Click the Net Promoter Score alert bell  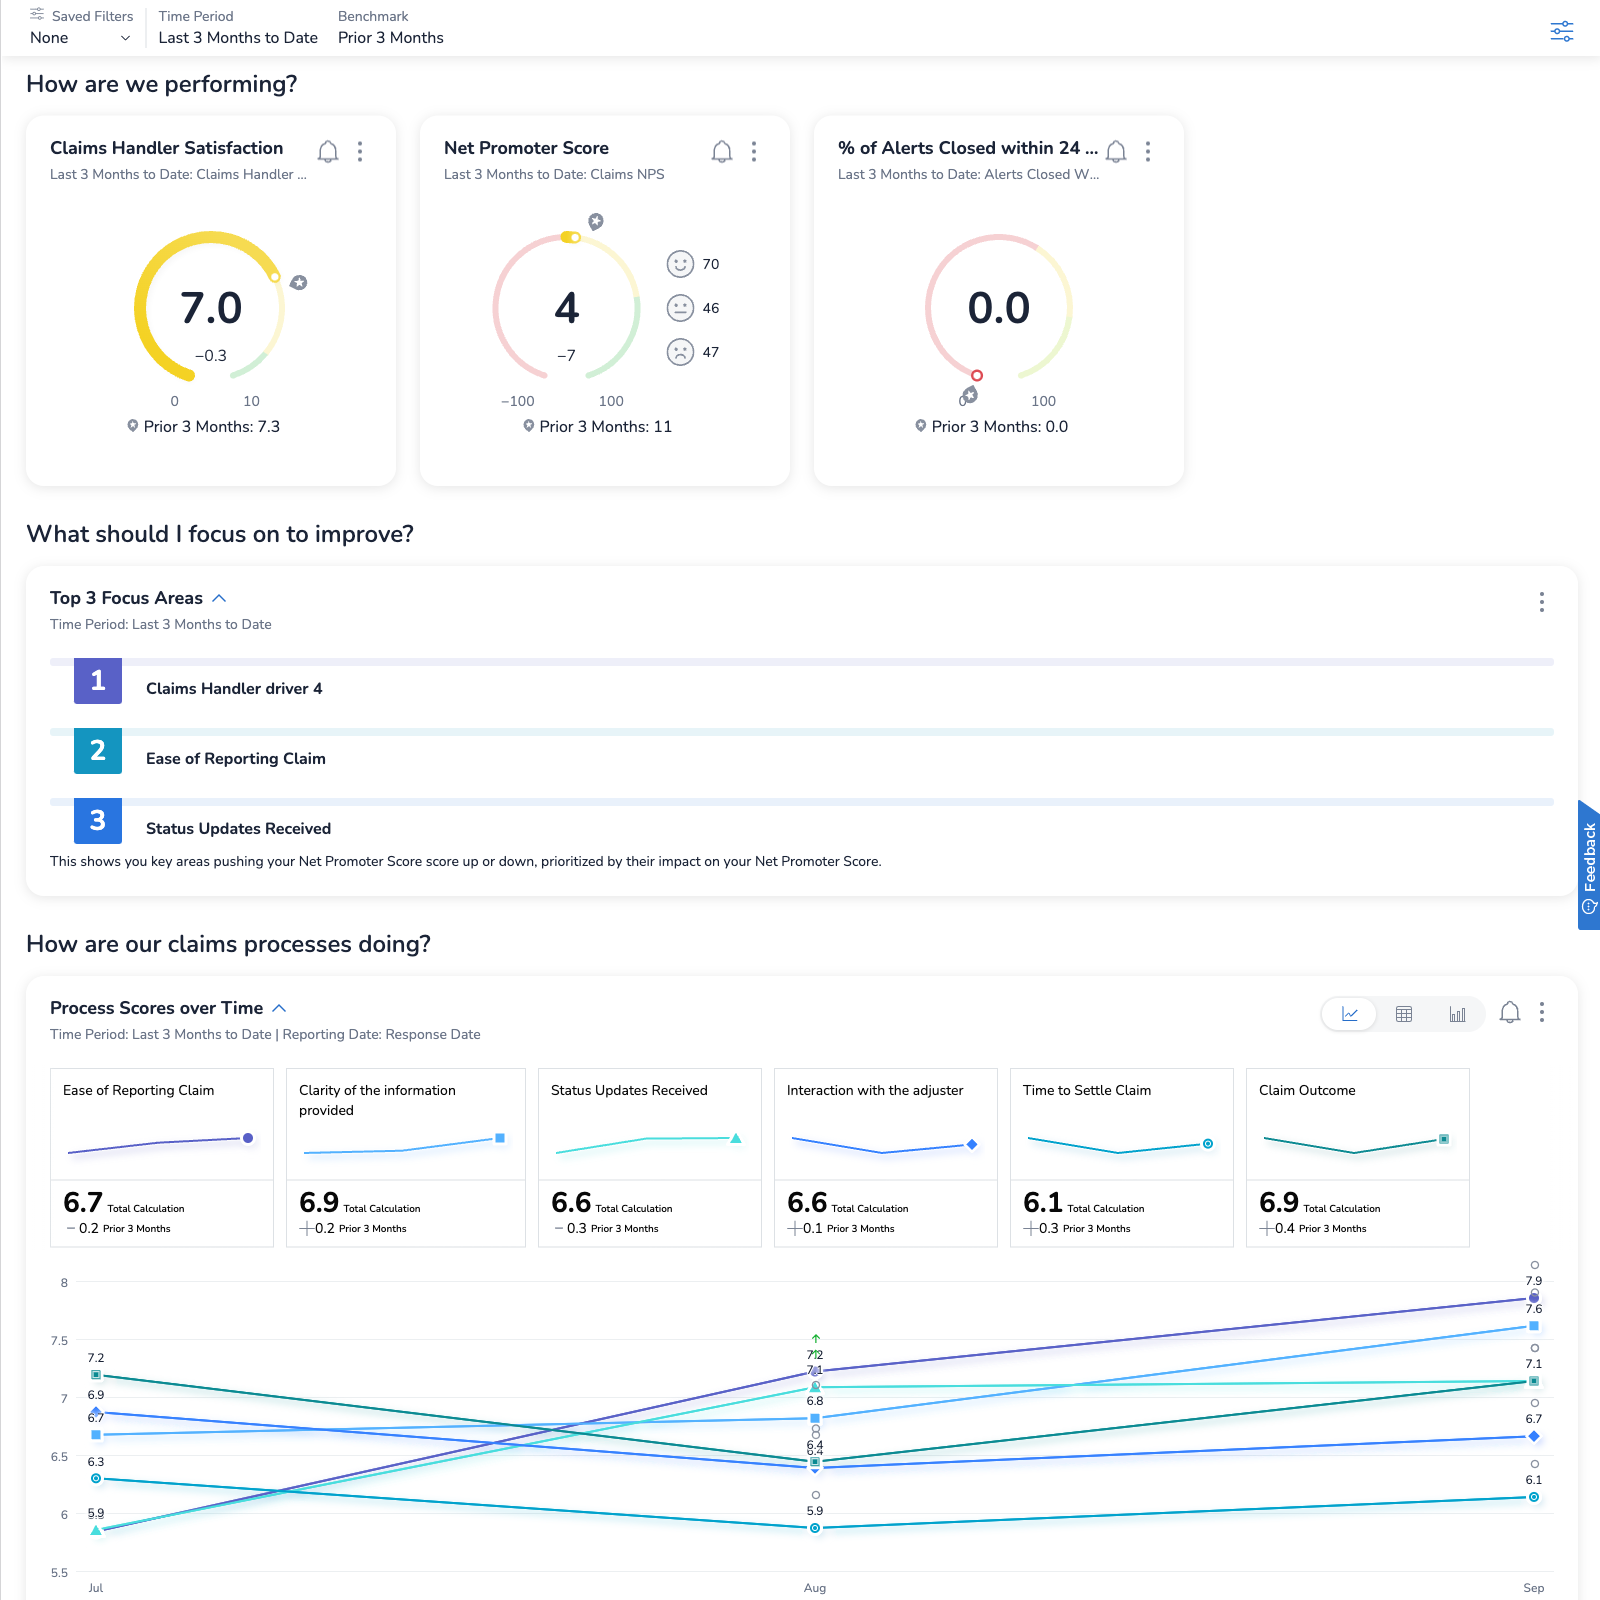(x=722, y=151)
